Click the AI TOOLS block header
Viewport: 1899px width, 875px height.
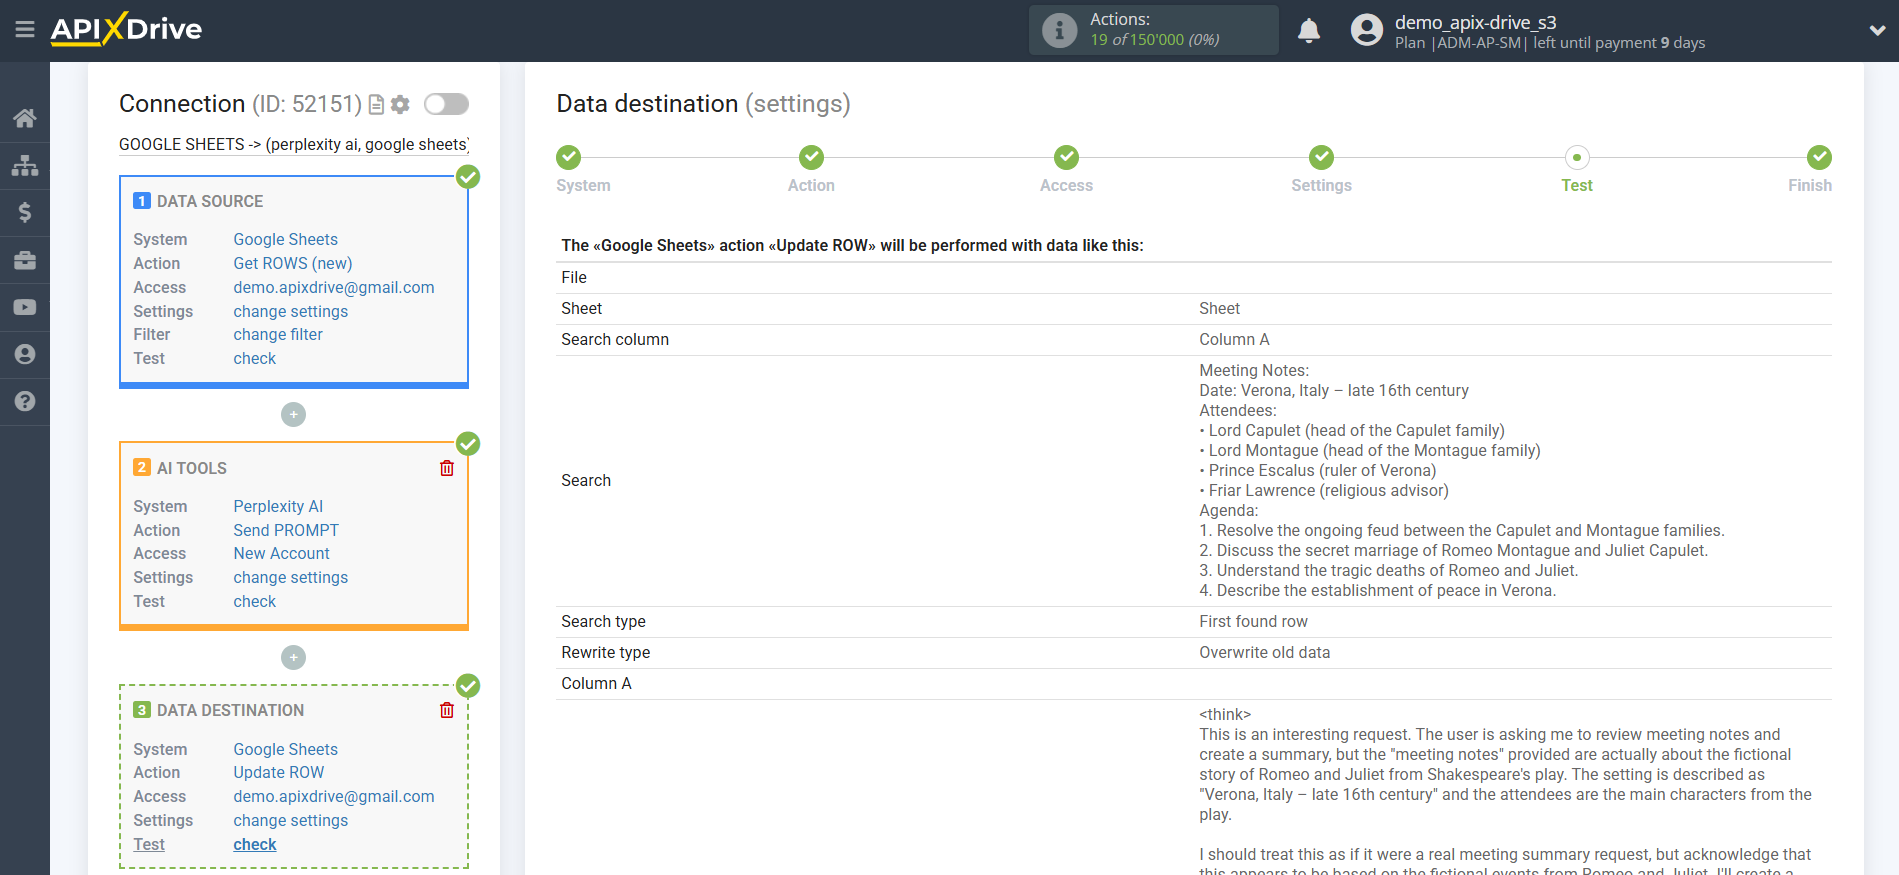(192, 468)
